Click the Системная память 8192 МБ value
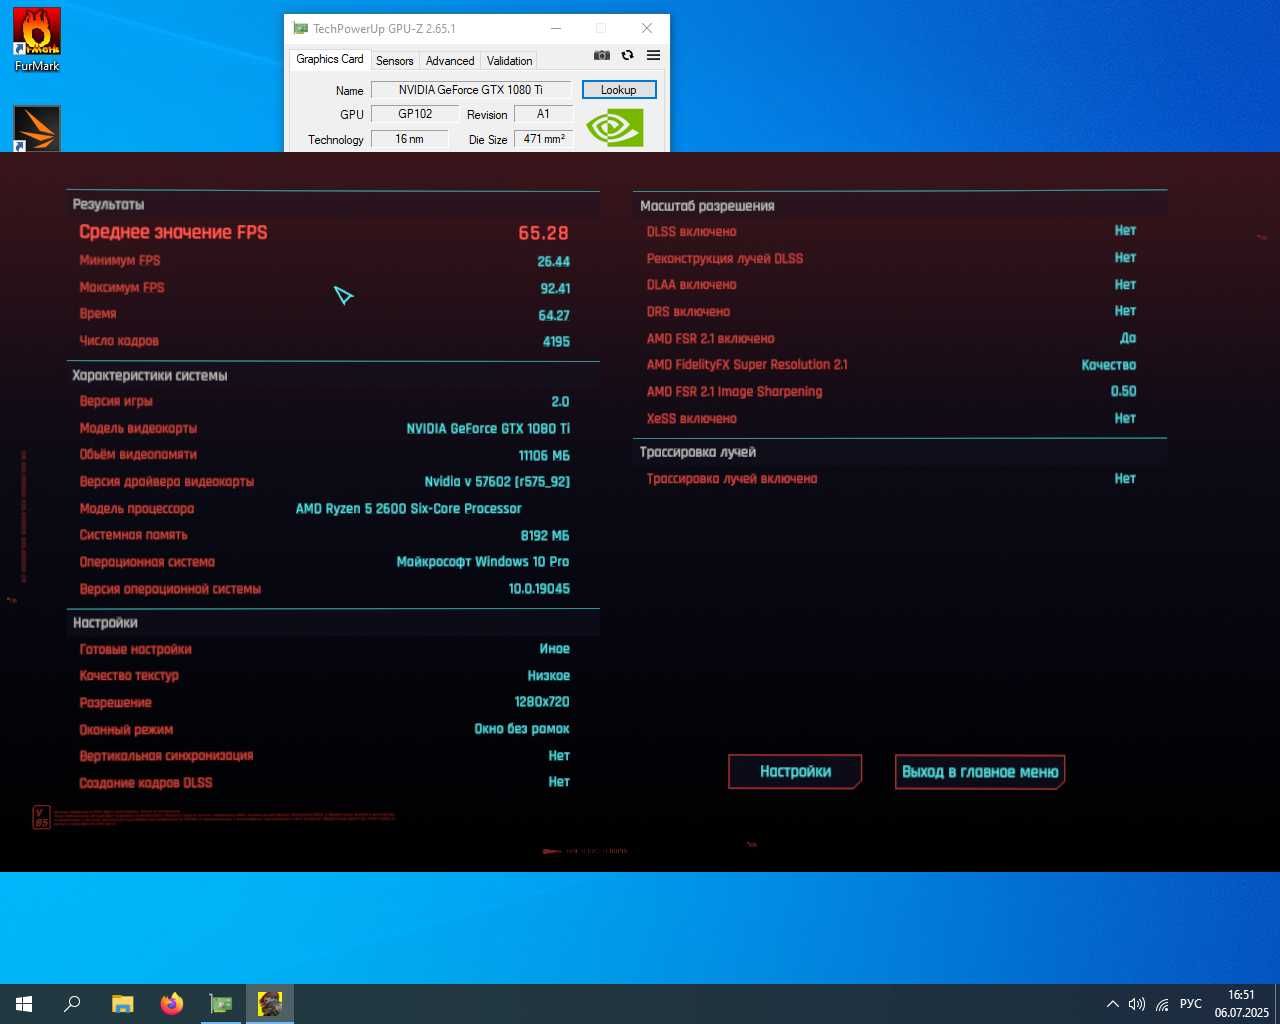This screenshot has height=1024, width=1280. [x=544, y=536]
